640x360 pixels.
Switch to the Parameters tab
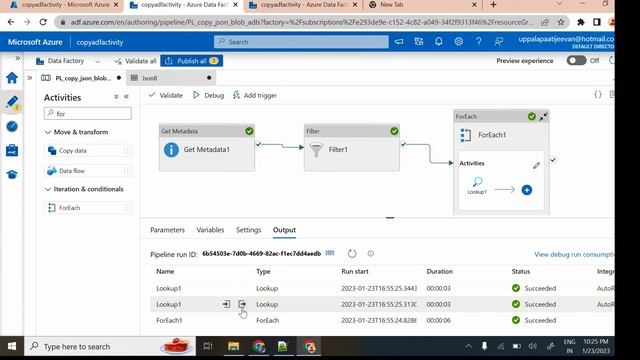(167, 230)
